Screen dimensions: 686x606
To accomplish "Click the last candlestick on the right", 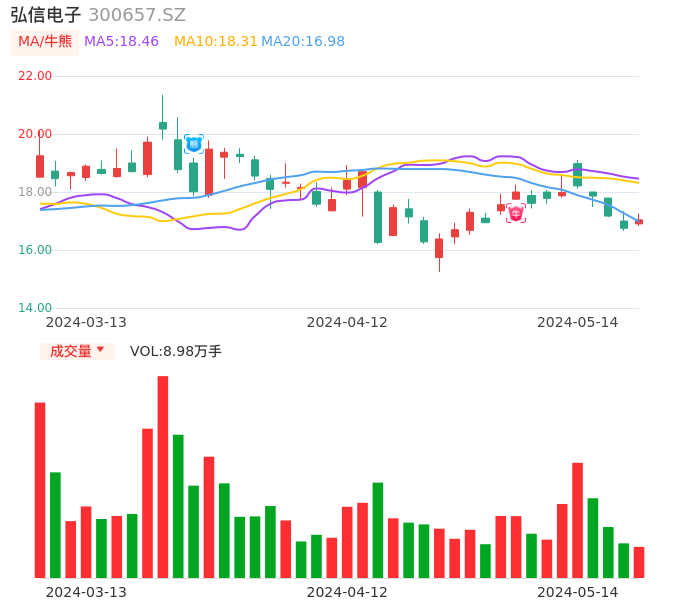I will pos(639,221).
